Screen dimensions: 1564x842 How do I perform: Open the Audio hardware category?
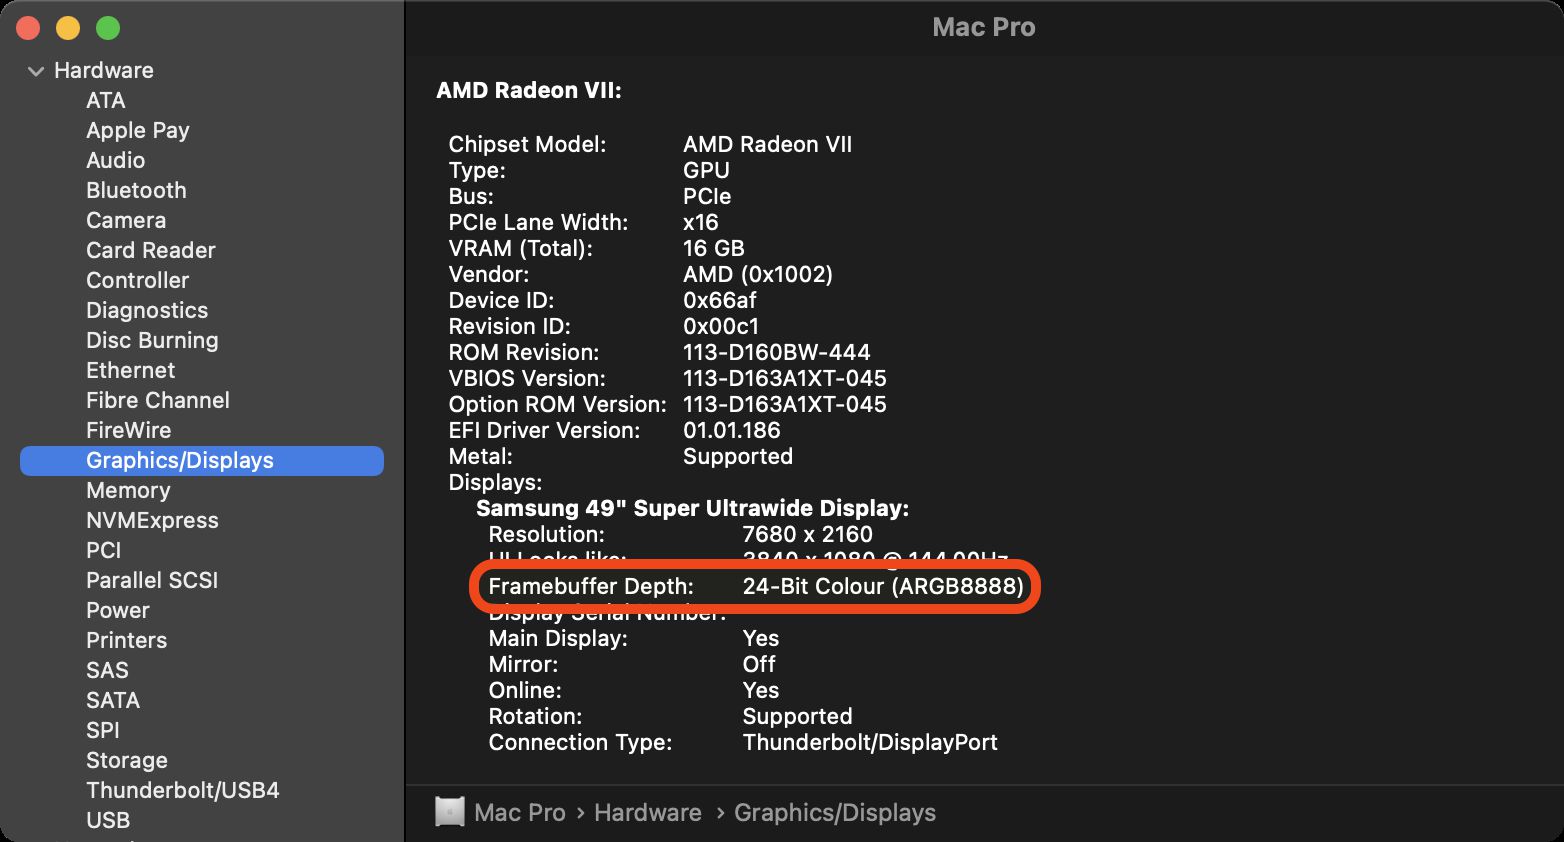[116, 161]
